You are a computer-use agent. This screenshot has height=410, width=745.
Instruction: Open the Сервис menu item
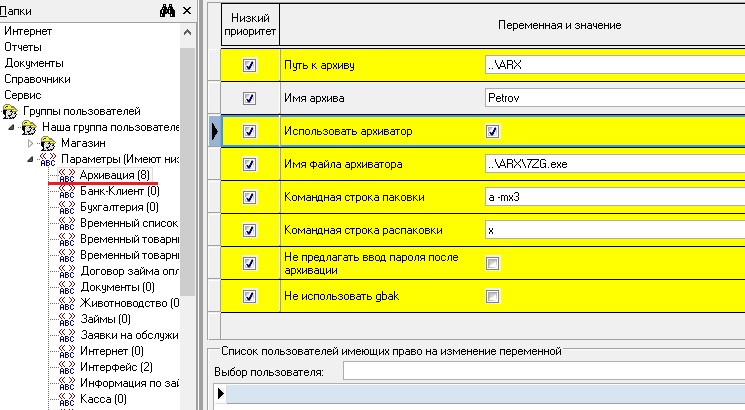23,95
